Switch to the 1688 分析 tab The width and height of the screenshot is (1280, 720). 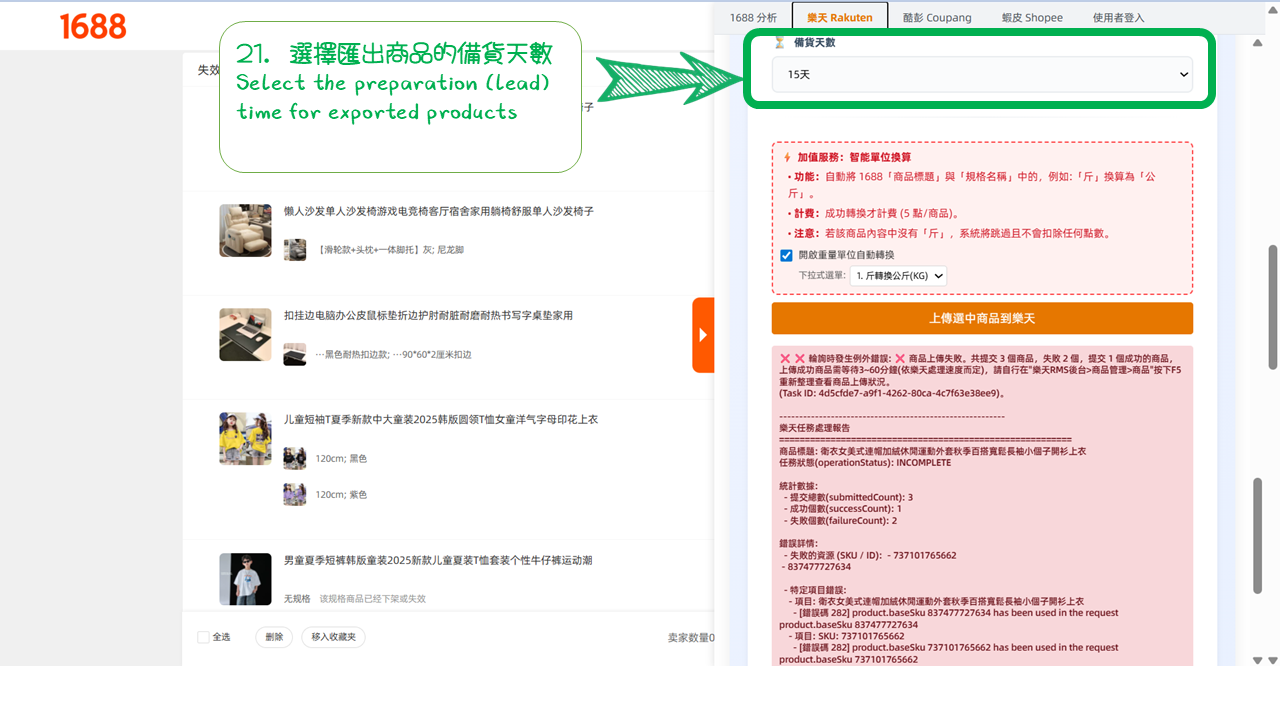pos(753,17)
